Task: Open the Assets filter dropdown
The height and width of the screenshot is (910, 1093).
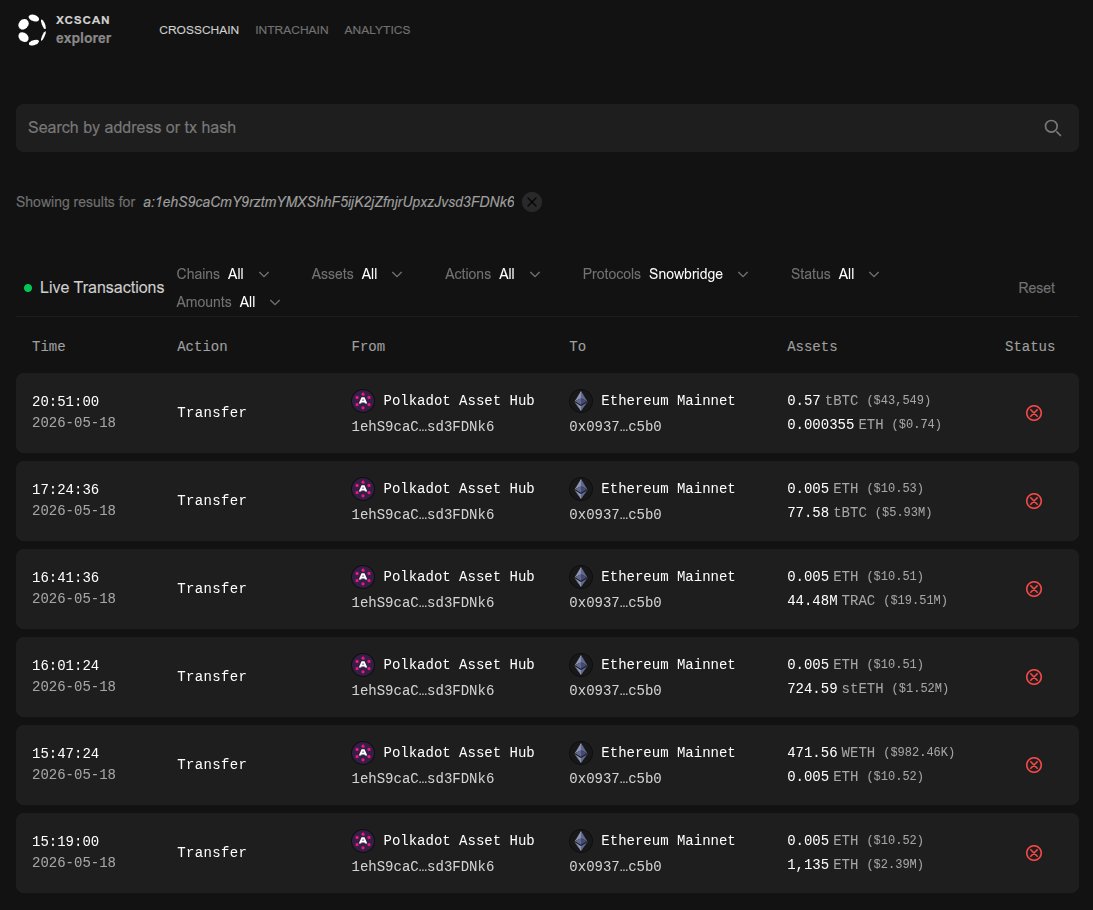Action: pos(357,274)
